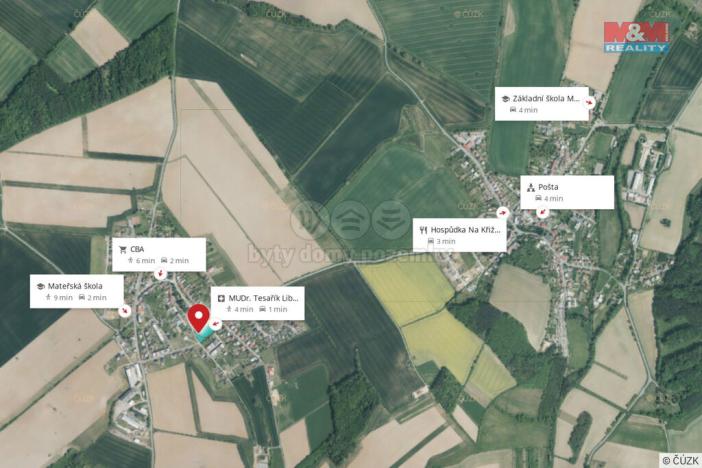Click the red arrow marker beside Hospůdka label

pos(503,213)
